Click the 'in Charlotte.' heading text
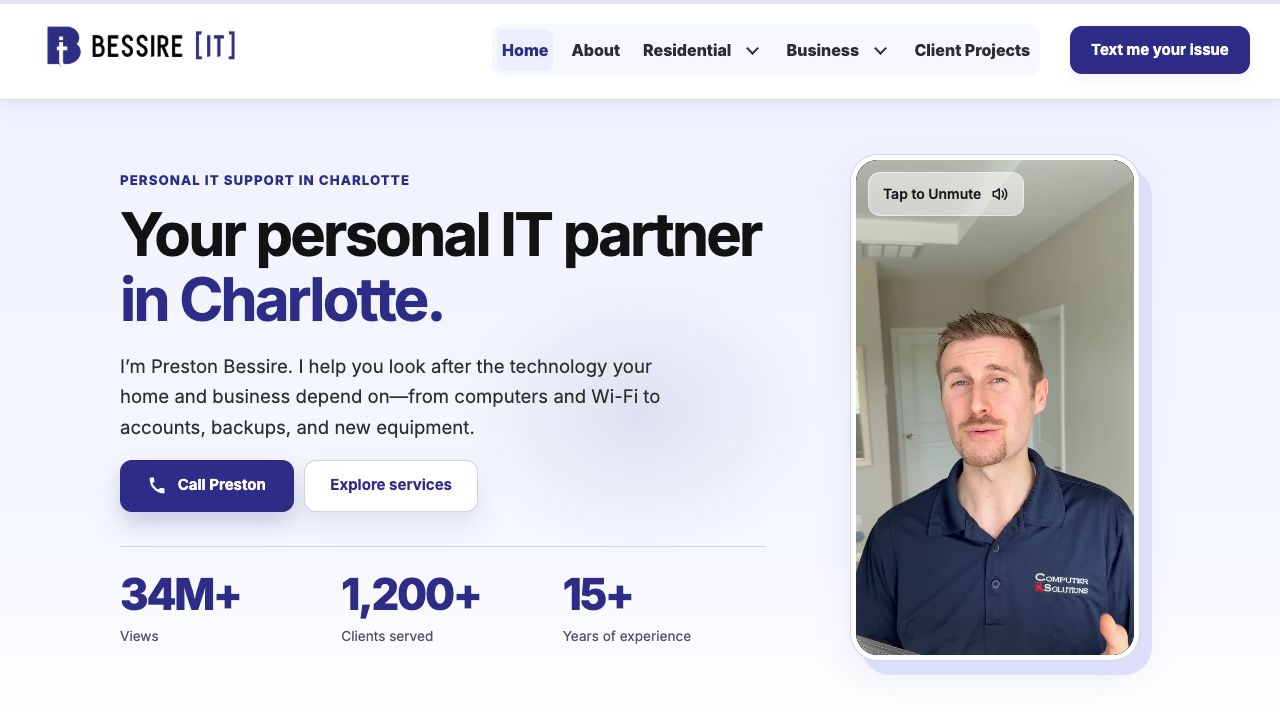 [x=281, y=300]
